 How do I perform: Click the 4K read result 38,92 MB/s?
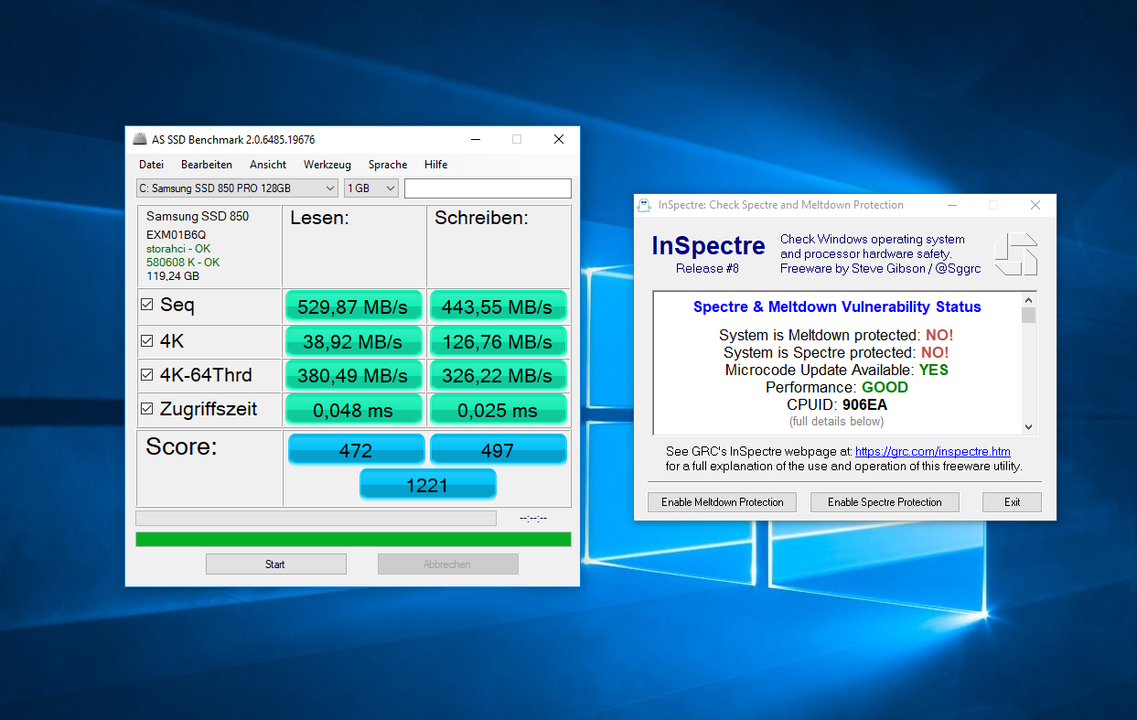[353, 342]
